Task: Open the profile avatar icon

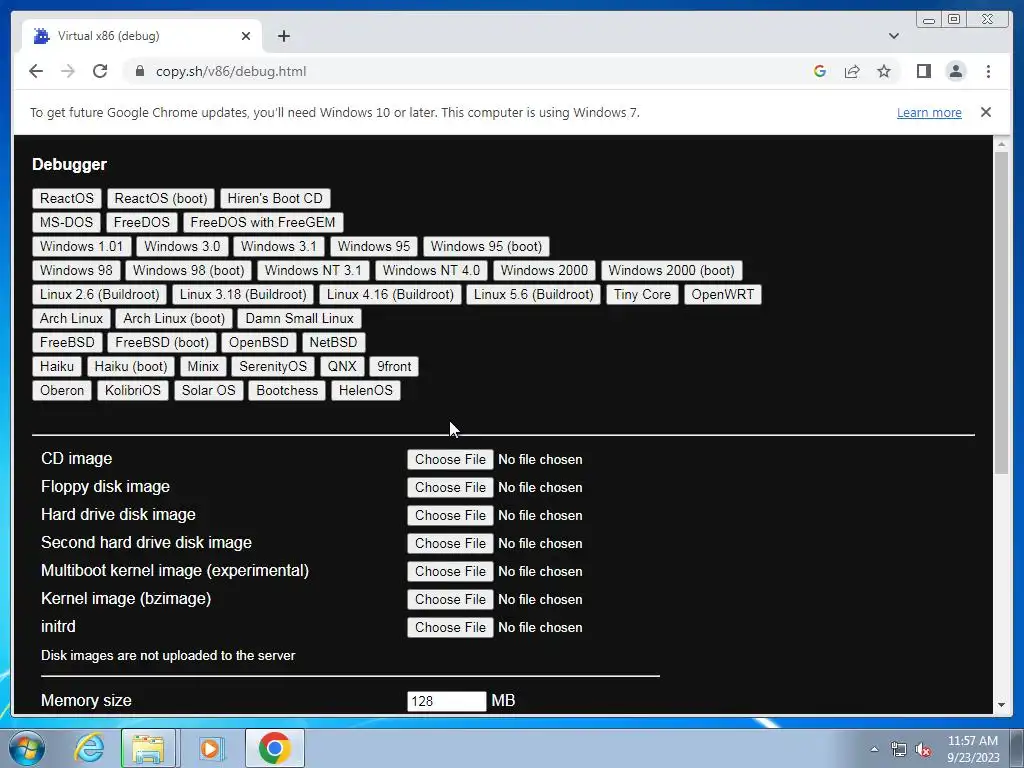Action: point(956,71)
